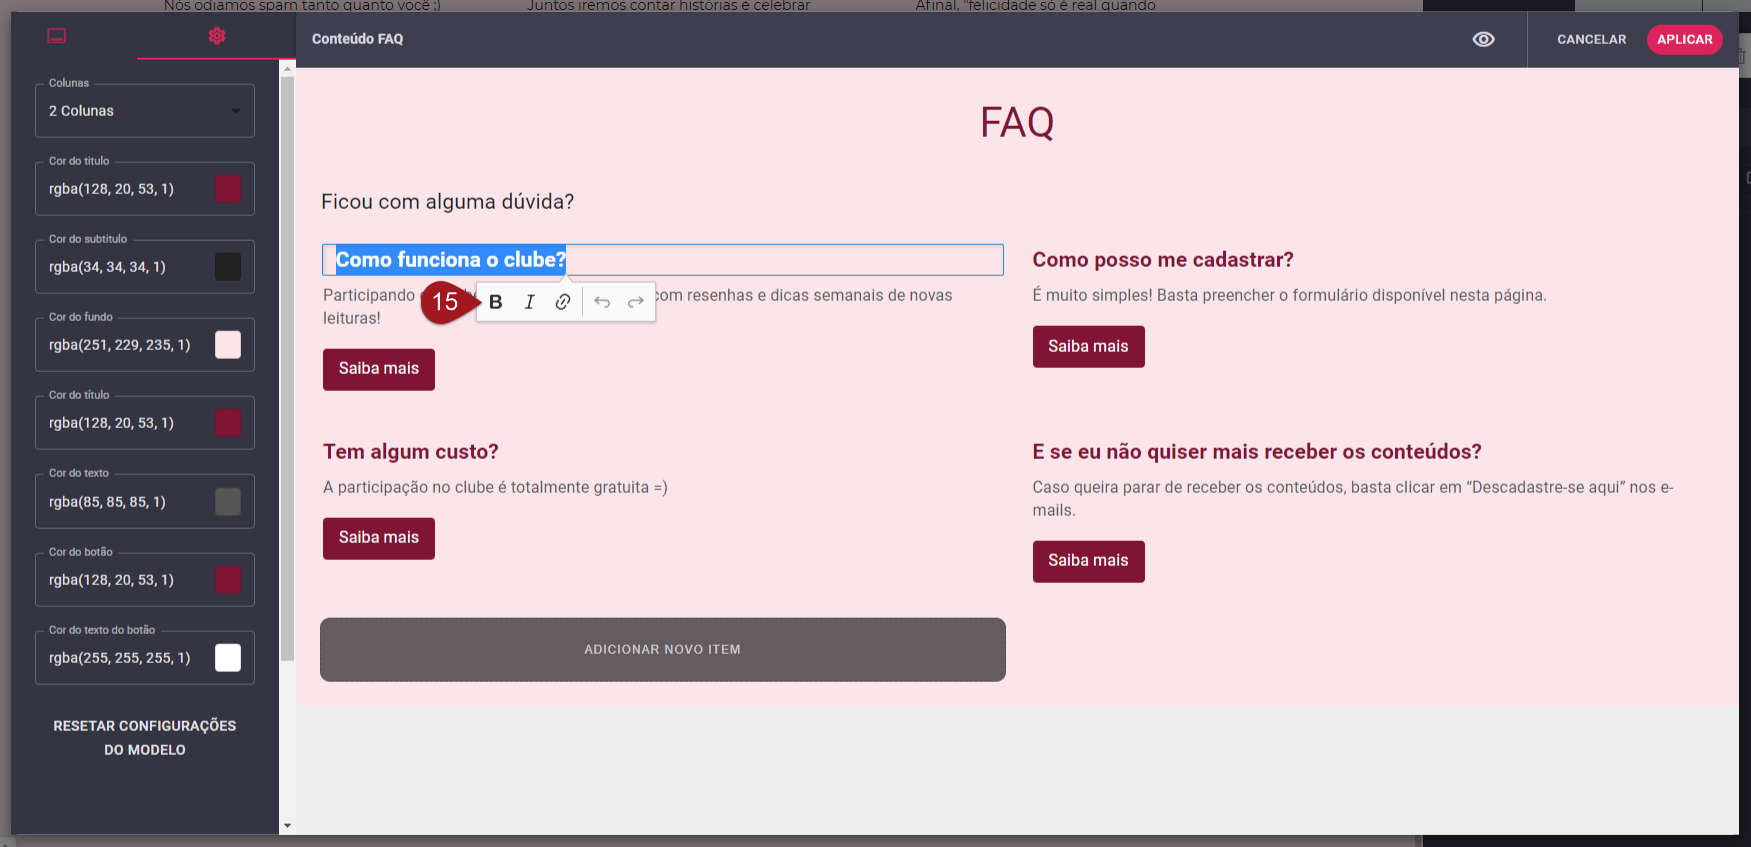Apply italic formatting in text toolbar
1751x847 pixels.
click(x=529, y=302)
